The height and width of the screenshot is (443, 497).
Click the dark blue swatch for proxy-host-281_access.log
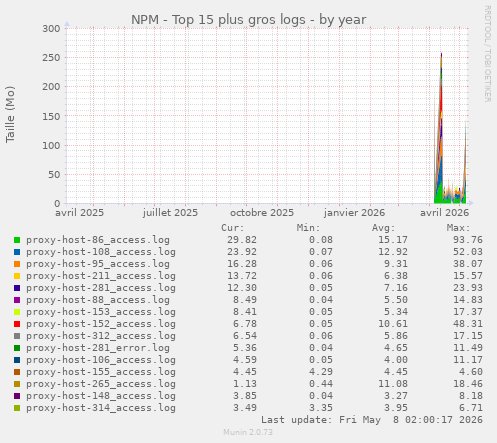coord(17,288)
